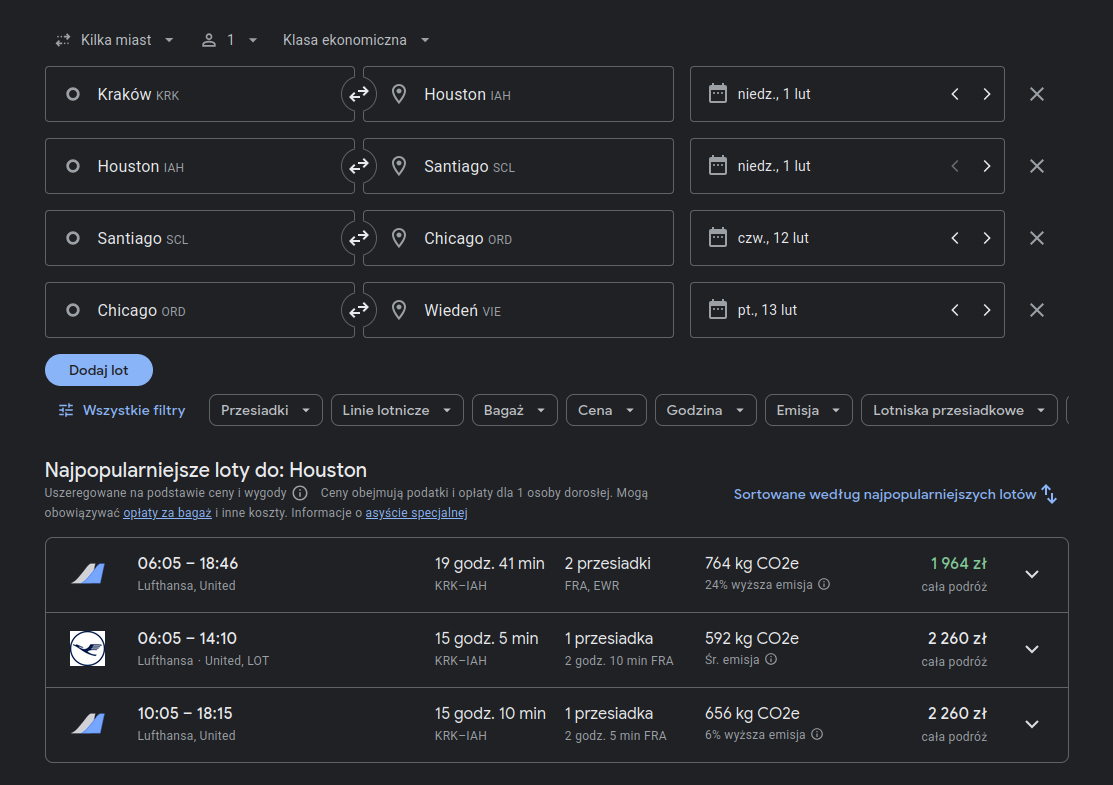Expand the 10:05 – 18:15 flight details
Viewport: 1113px width, 785px height.
(x=1032, y=724)
